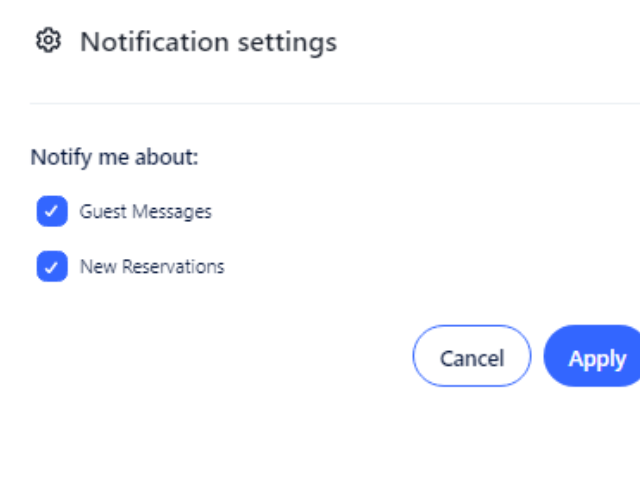Viewport: 640px width, 480px height.
Task: Click the 'Notify me about:' label
Action: pyautogui.click(x=114, y=158)
